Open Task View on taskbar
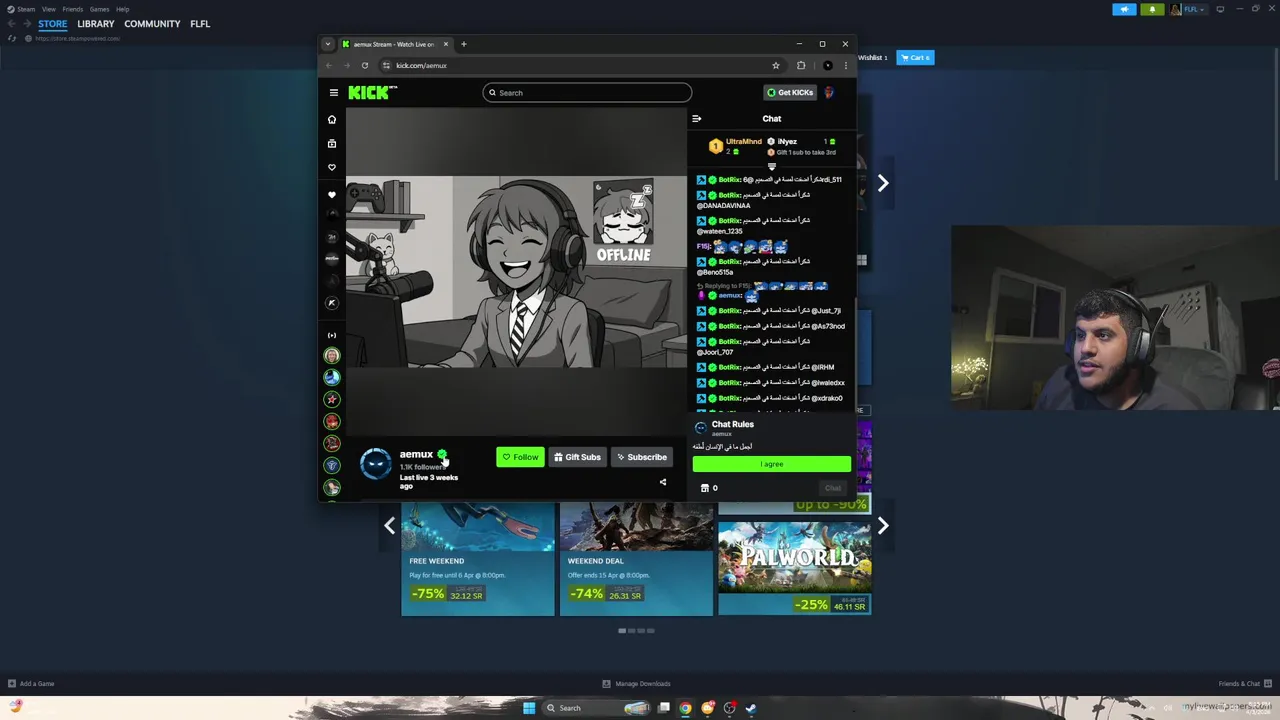Image resolution: width=1280 pixels, height=720 pixels. (663, 708)
